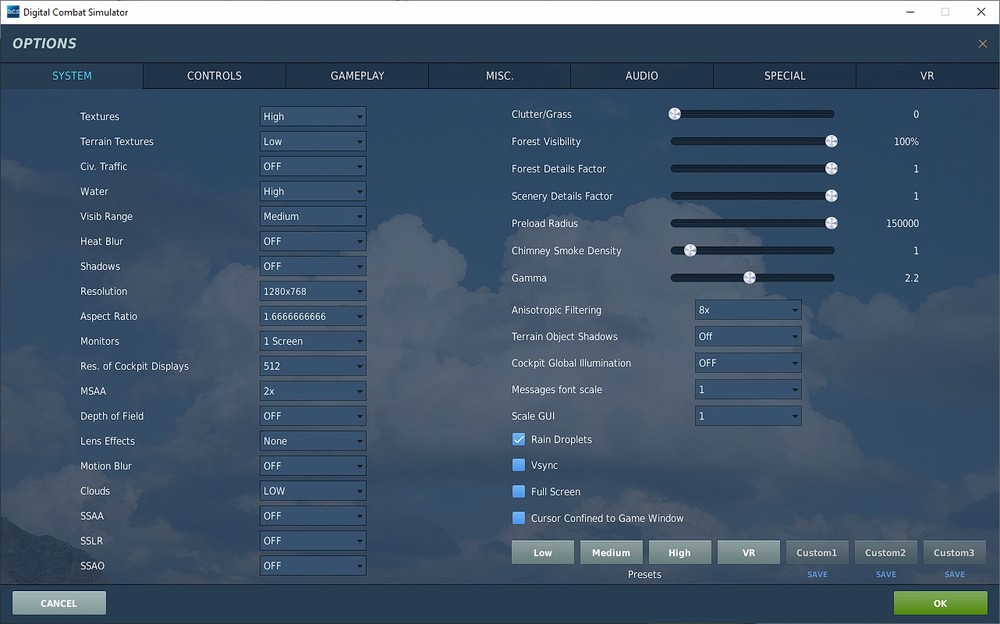Open the GAMEPLAY tab
The height and width of the screenshot is (624, 1000).
coord(356,75)
